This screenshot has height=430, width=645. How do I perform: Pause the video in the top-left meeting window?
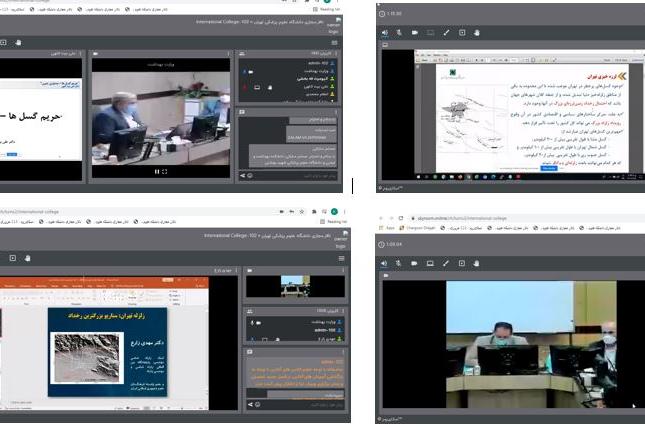click(x=156, y=171)
